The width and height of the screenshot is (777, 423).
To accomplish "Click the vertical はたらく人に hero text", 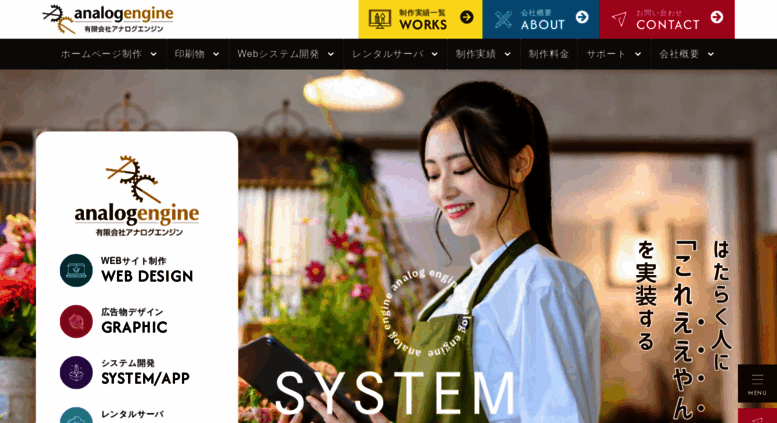I will coord(722,306).
